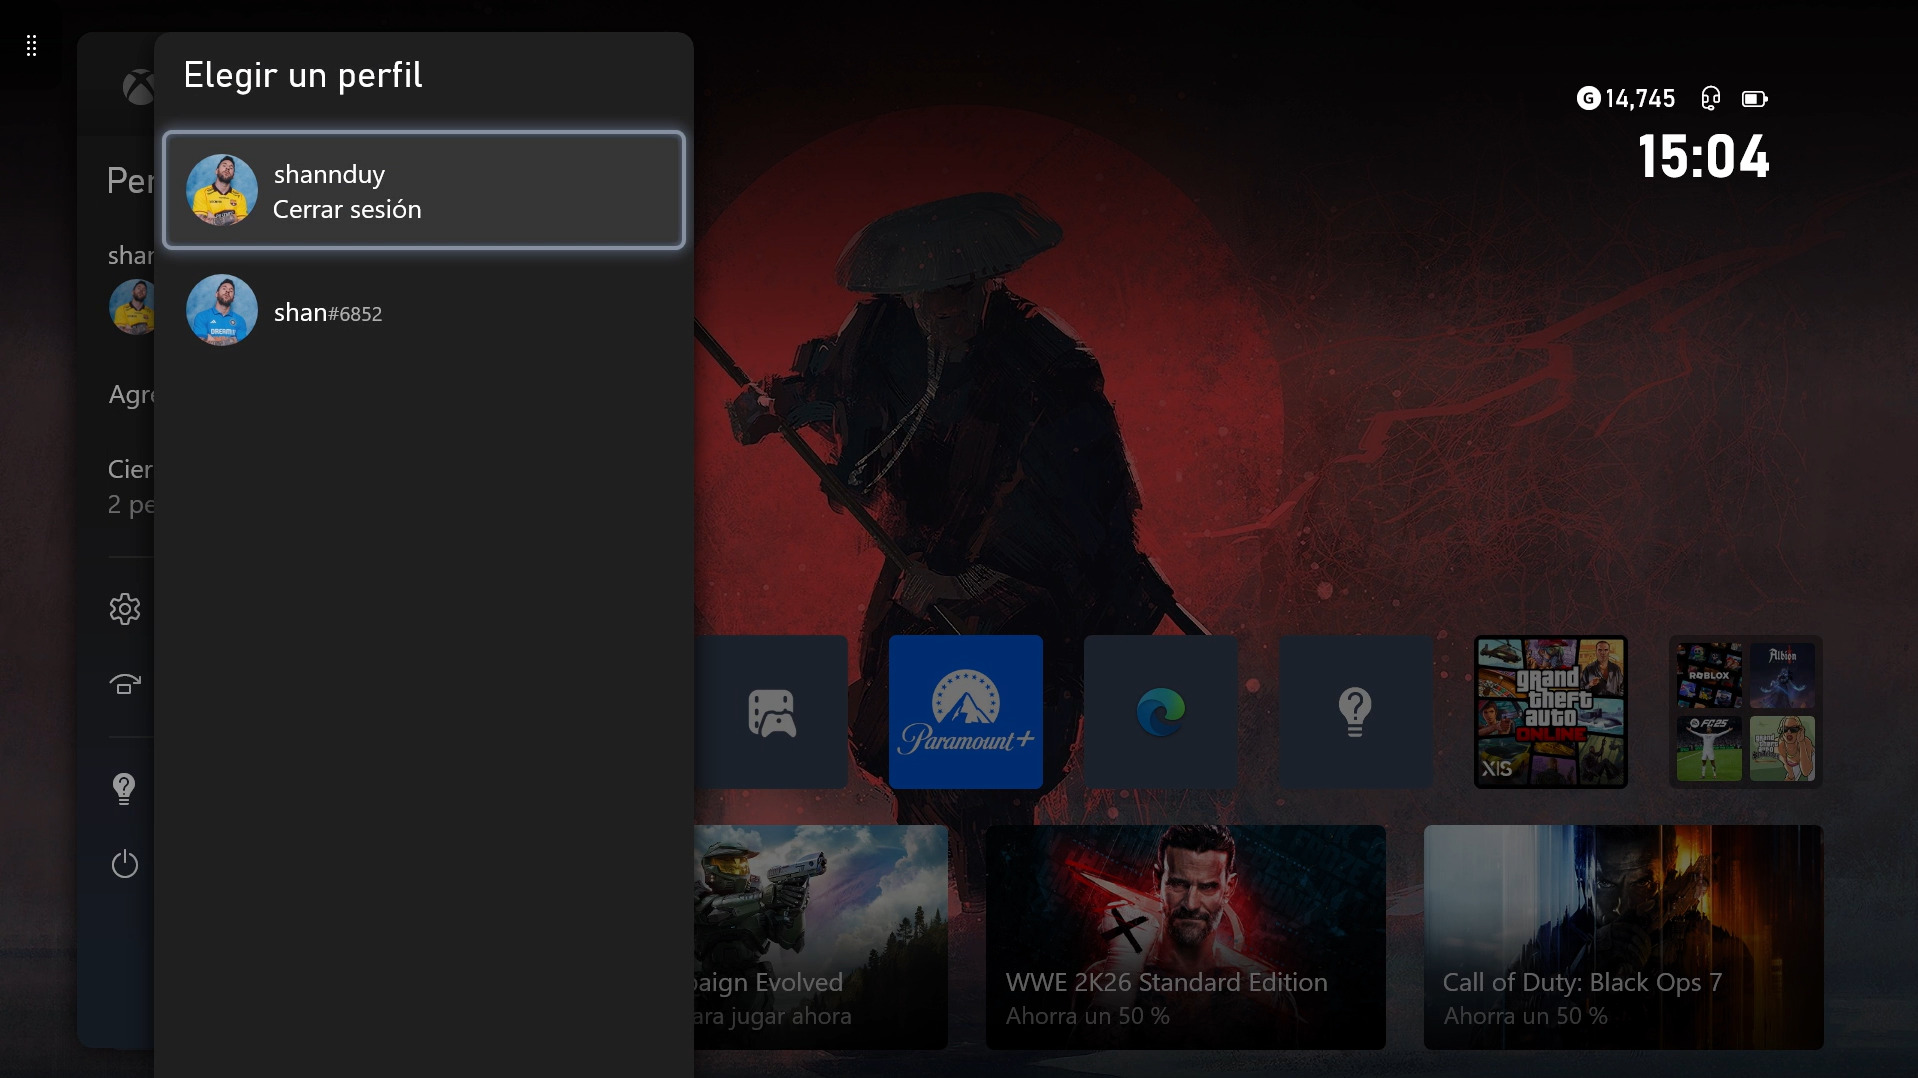Open the Xbox tips lightbulb tile

pos(1356,712)
